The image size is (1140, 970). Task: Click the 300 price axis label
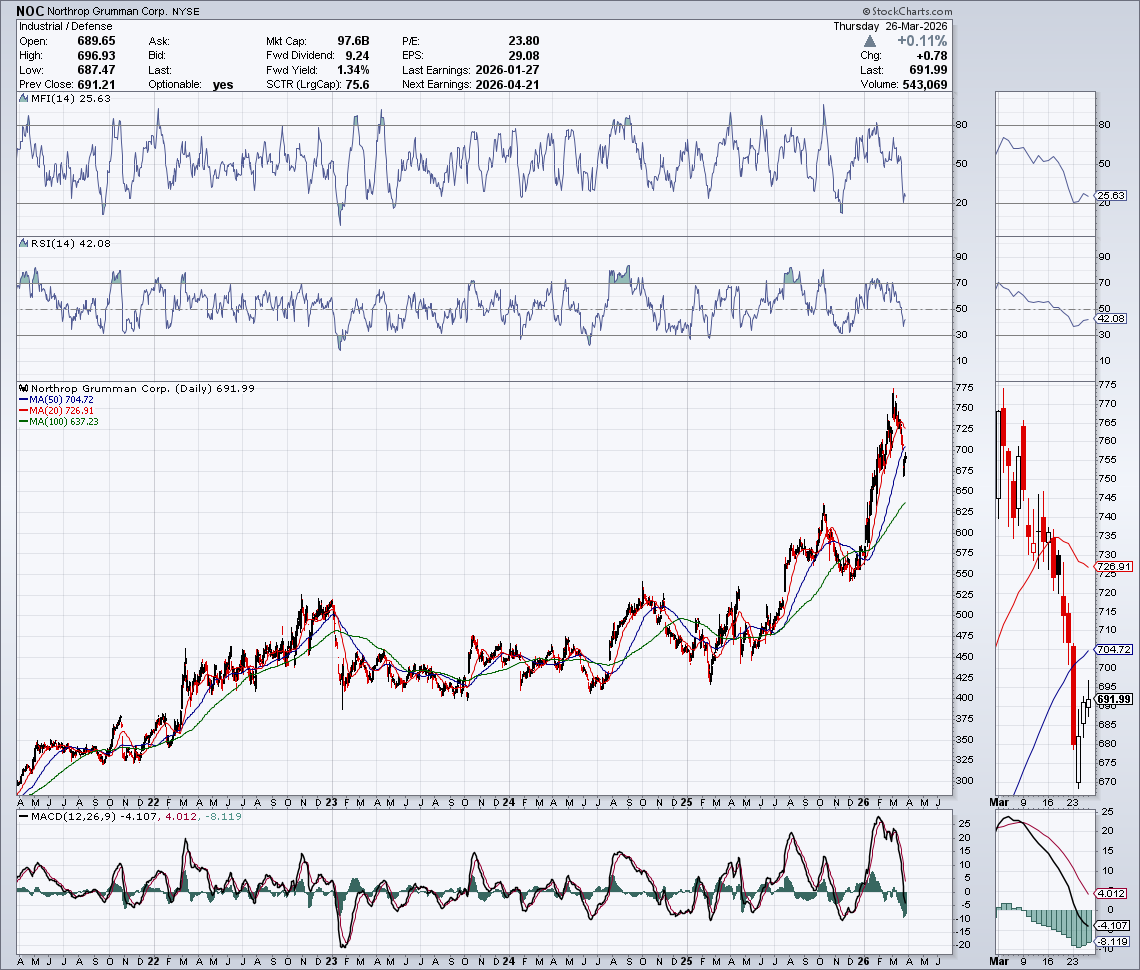coord(964,781)
